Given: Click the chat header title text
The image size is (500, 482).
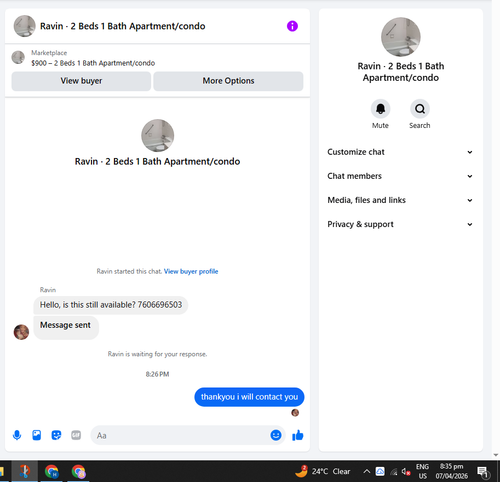Looking at the screenshot, I should 123,26.
